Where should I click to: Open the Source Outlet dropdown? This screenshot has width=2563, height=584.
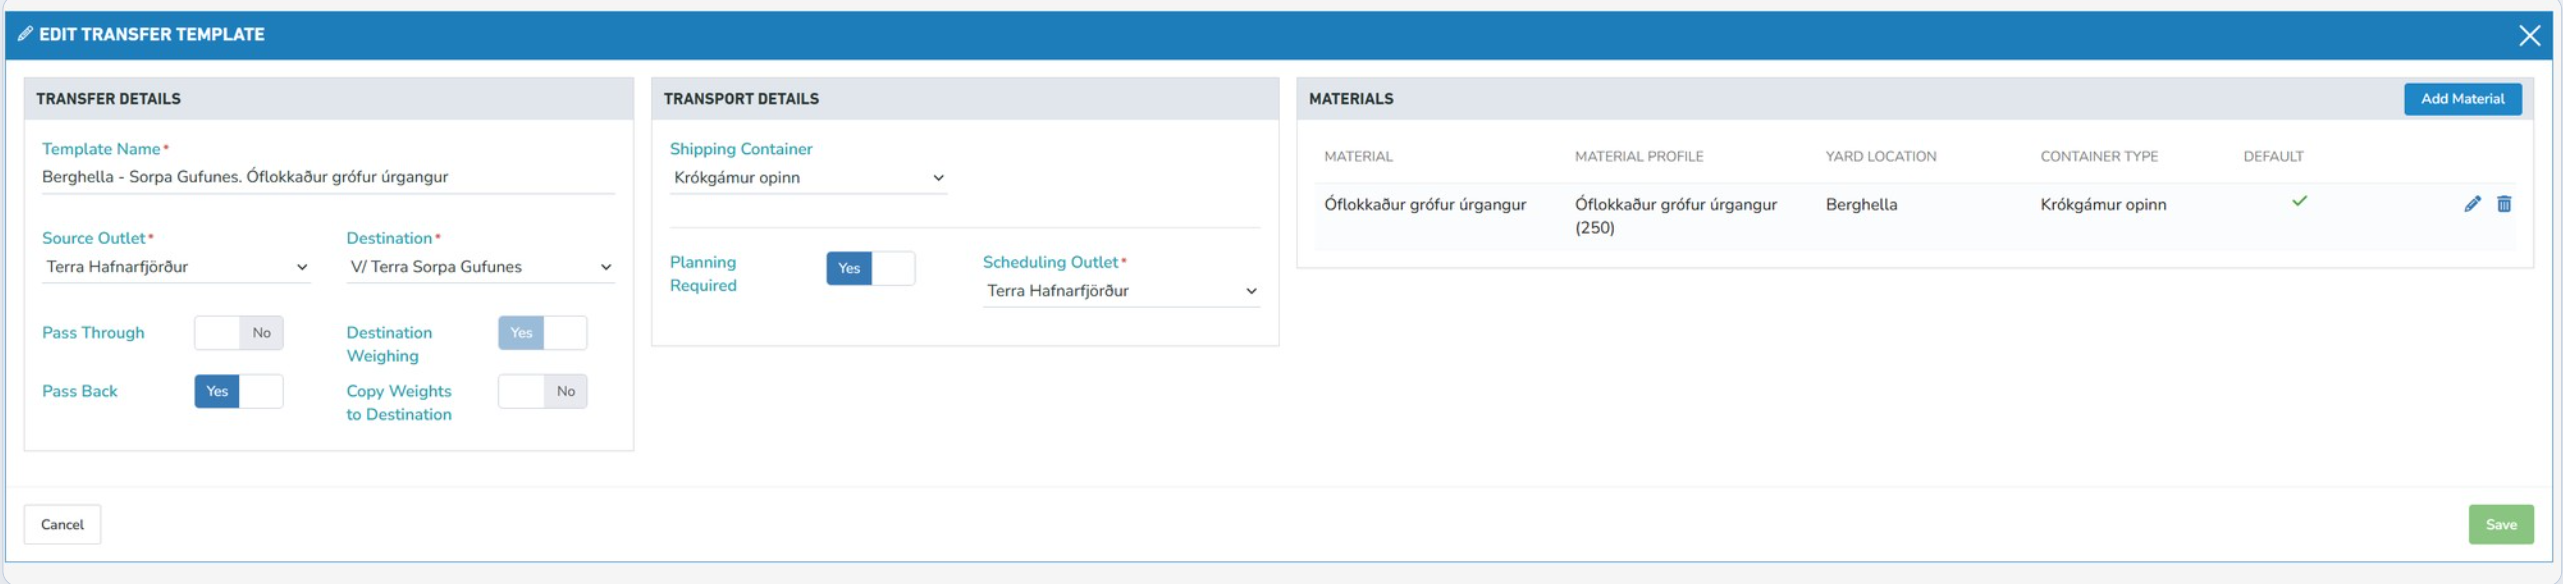coord(176,267)
